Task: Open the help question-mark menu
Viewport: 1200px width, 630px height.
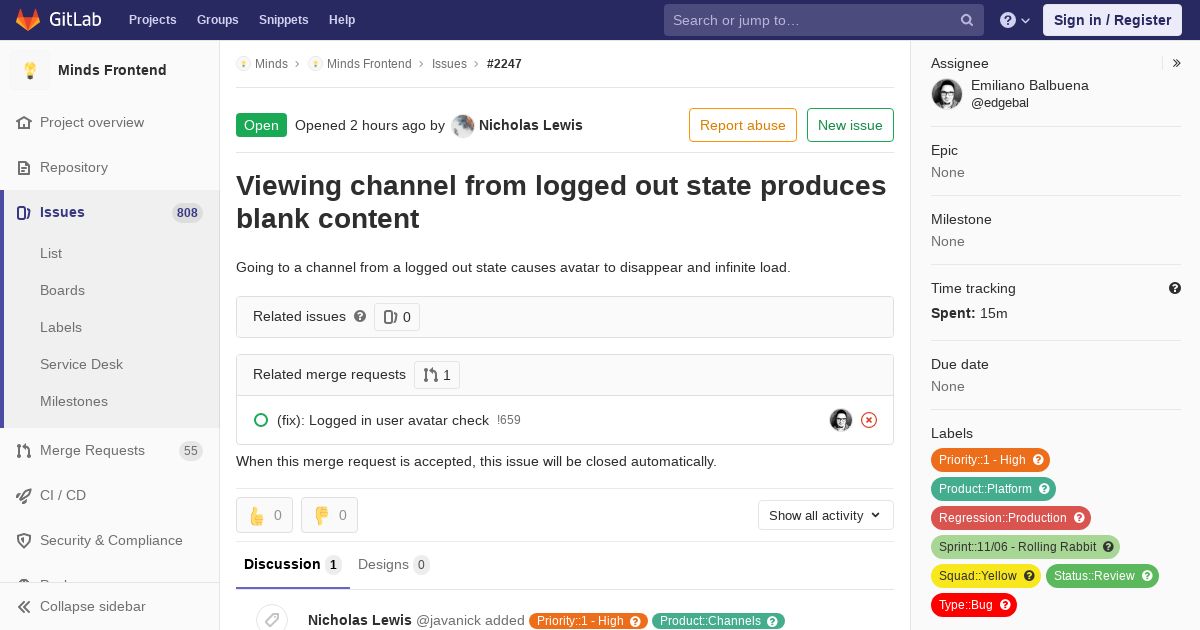Action: 1015,20
